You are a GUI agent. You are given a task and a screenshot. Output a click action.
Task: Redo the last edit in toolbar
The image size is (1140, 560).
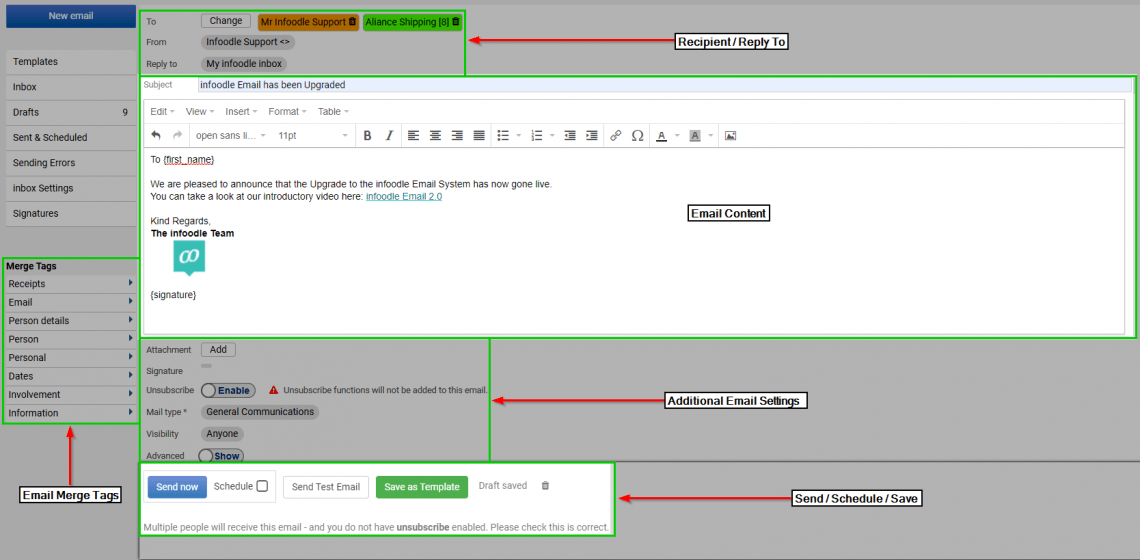[177, 135]
